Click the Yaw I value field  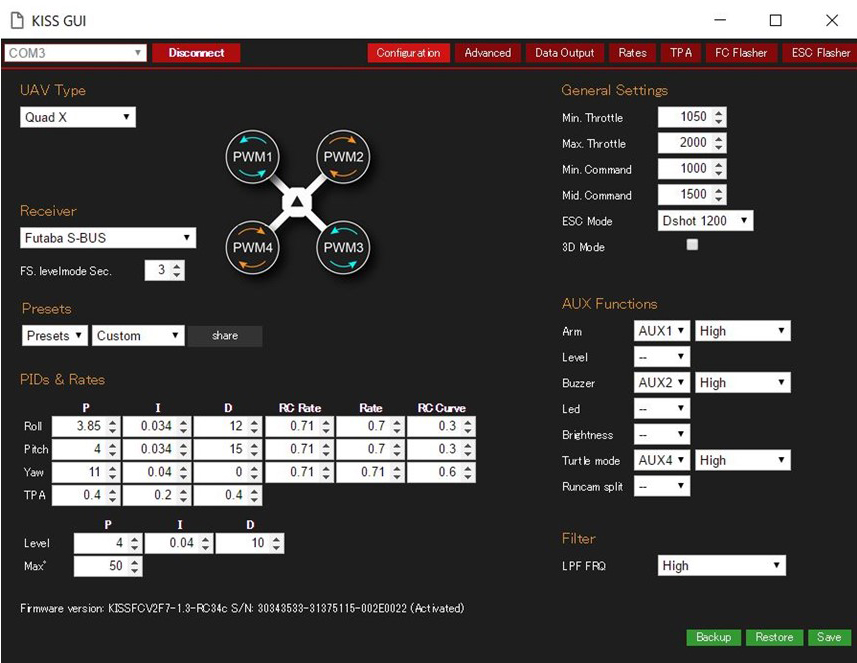pos(156,472)
